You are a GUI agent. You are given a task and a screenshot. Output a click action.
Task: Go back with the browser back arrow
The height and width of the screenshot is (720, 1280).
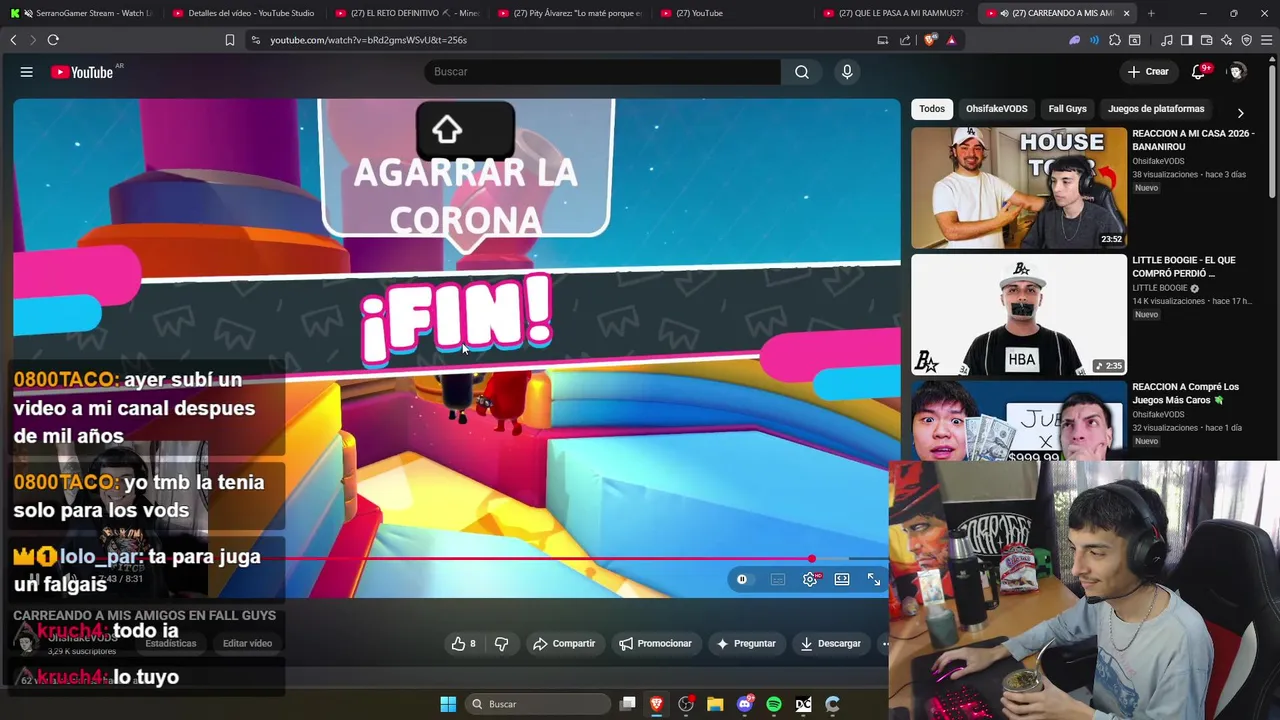tap(13, 40)
